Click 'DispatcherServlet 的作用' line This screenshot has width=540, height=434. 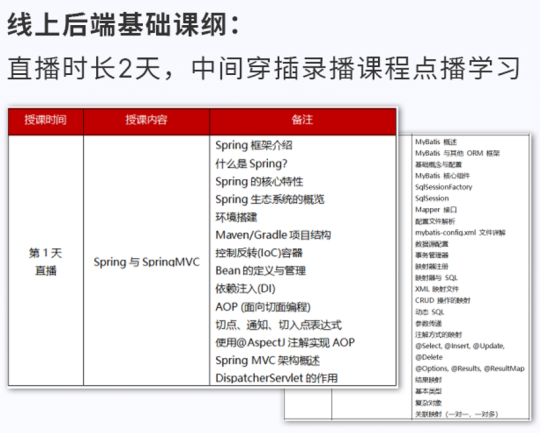pos(276,378)
